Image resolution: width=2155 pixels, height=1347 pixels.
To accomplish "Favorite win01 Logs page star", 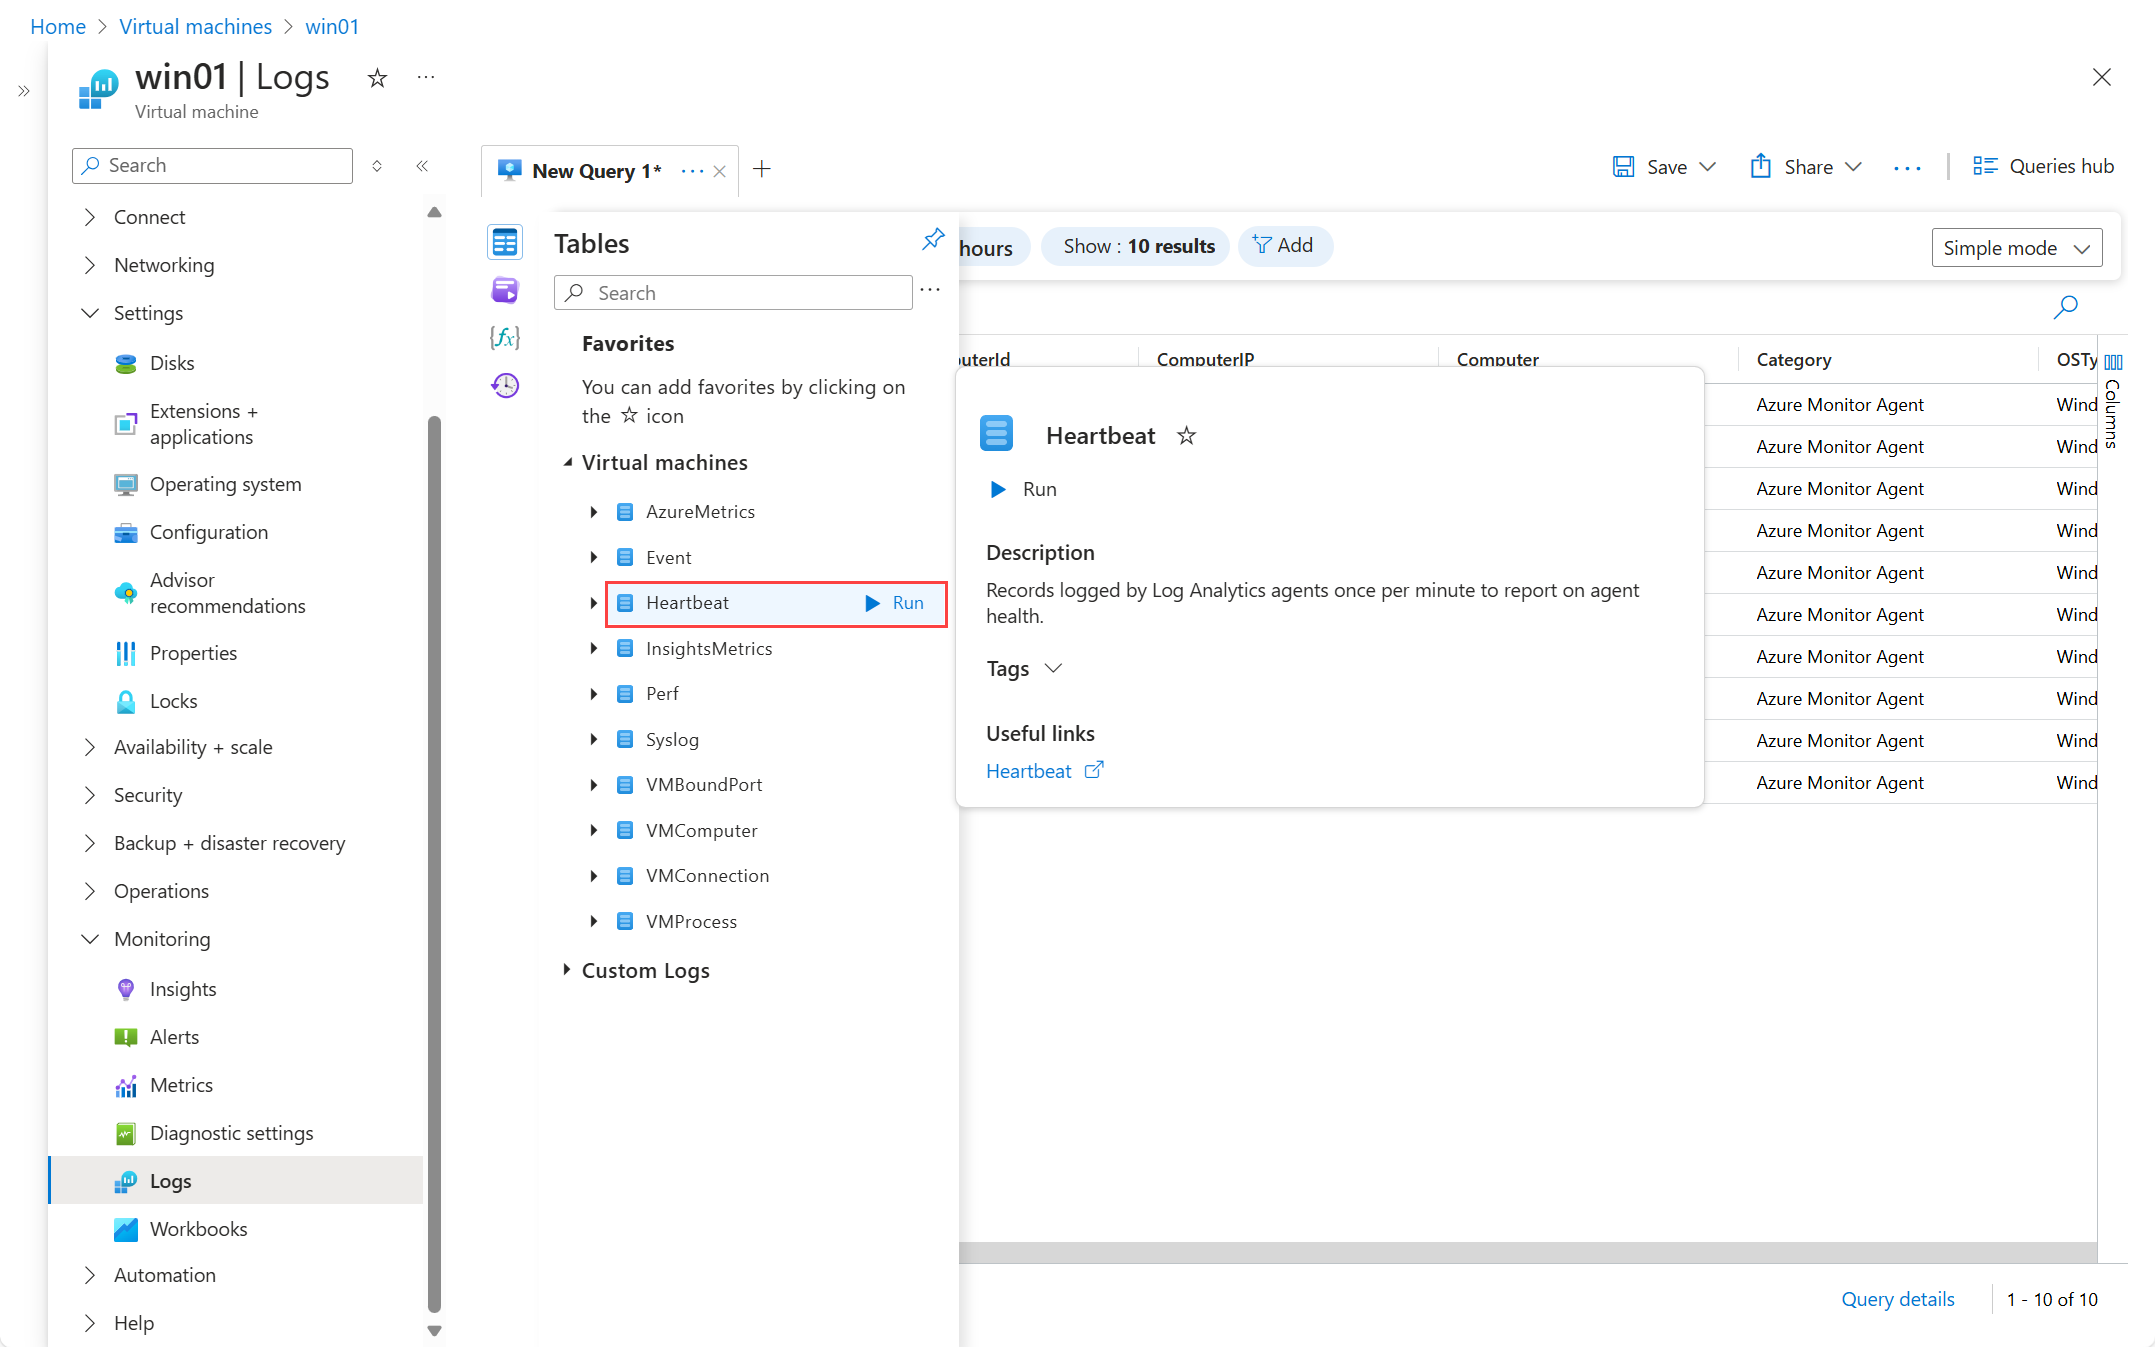I will tap(377, 78).
